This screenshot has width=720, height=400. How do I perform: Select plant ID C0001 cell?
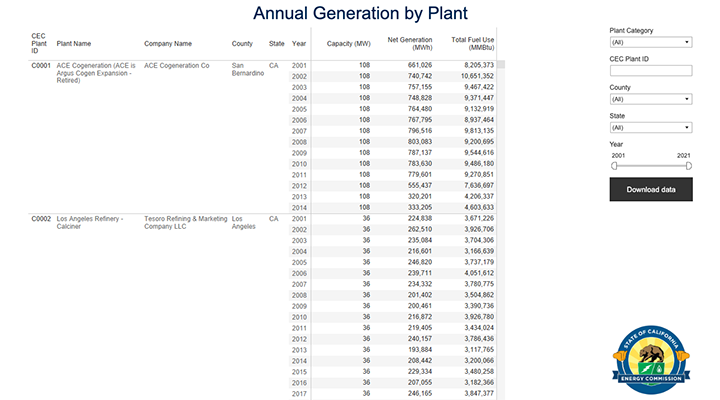(x=41, y=66)
